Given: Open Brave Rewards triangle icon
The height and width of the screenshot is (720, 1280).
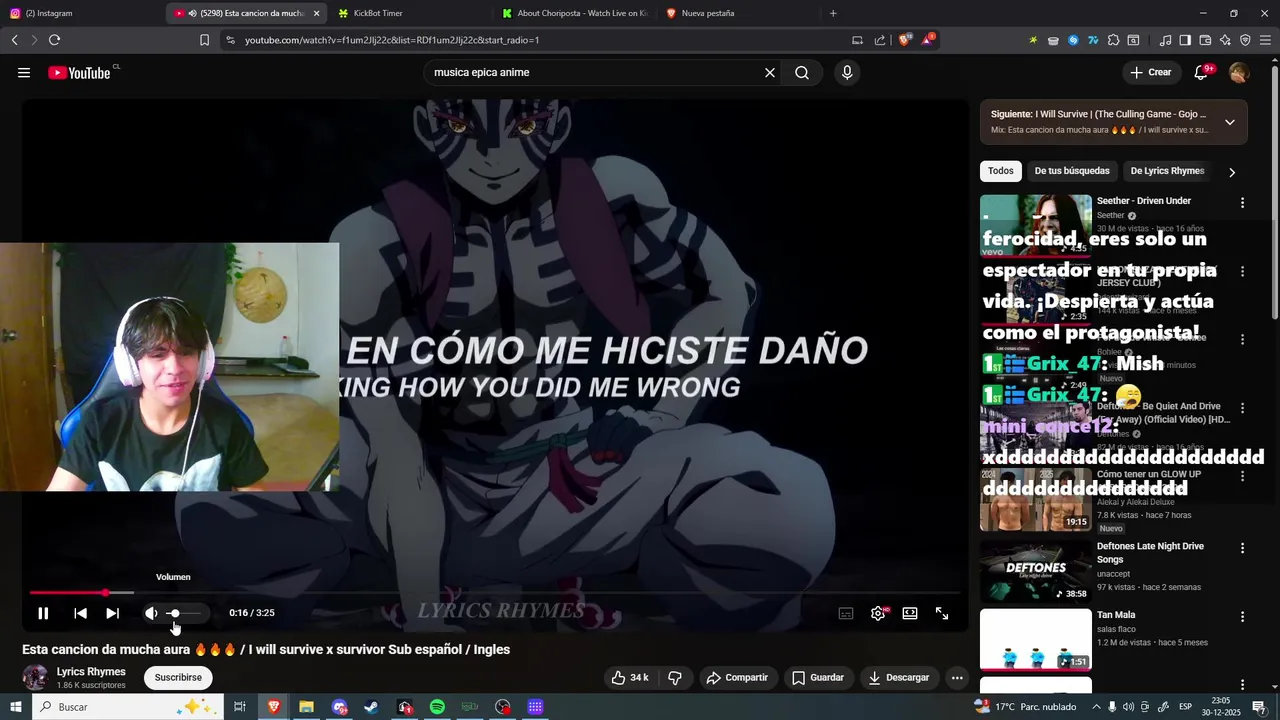Looking at the screenshot, I should 929,40.
